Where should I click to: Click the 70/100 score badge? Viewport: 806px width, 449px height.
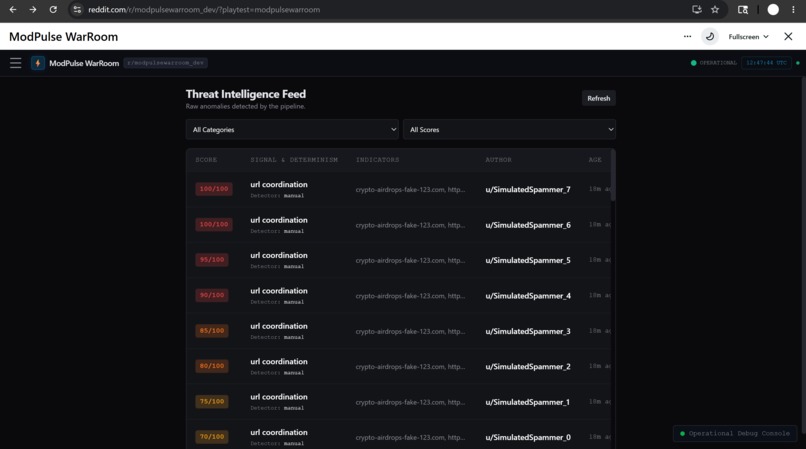click(212, 437)
